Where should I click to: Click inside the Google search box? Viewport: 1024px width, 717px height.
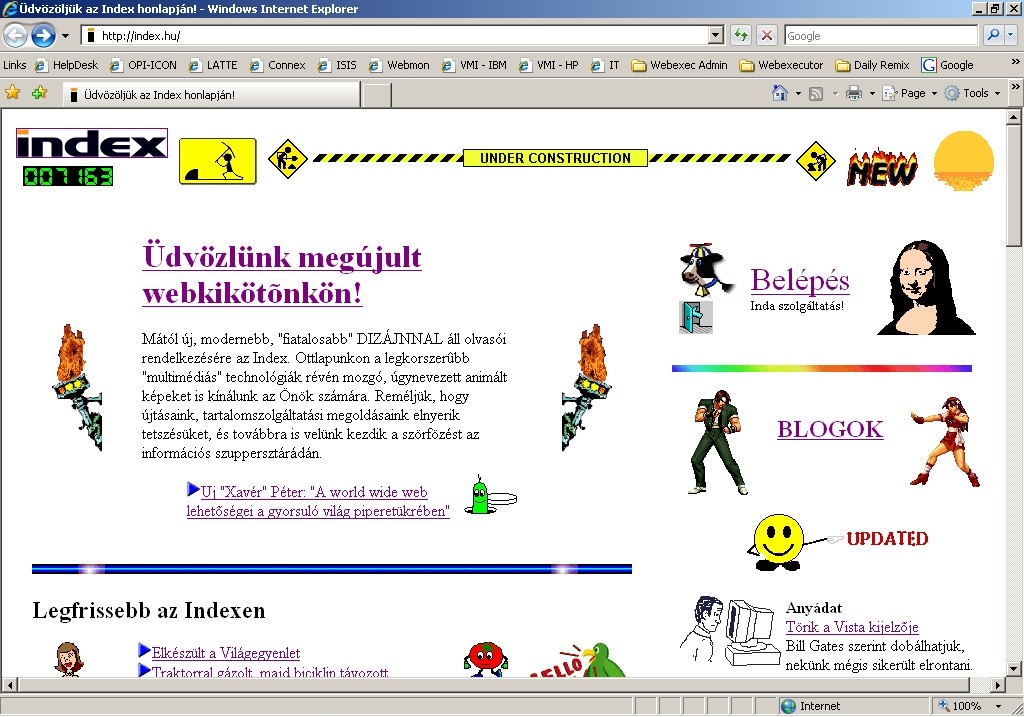pos(880,35)
